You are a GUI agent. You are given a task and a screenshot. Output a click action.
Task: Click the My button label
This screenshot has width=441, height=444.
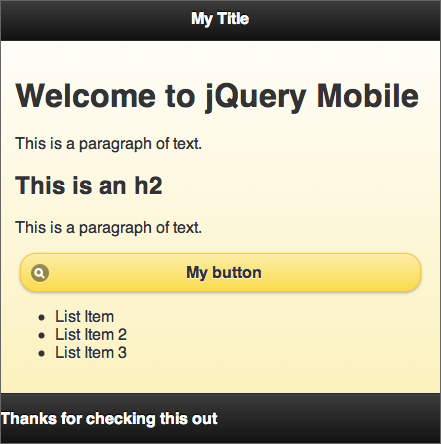[224, 273]
